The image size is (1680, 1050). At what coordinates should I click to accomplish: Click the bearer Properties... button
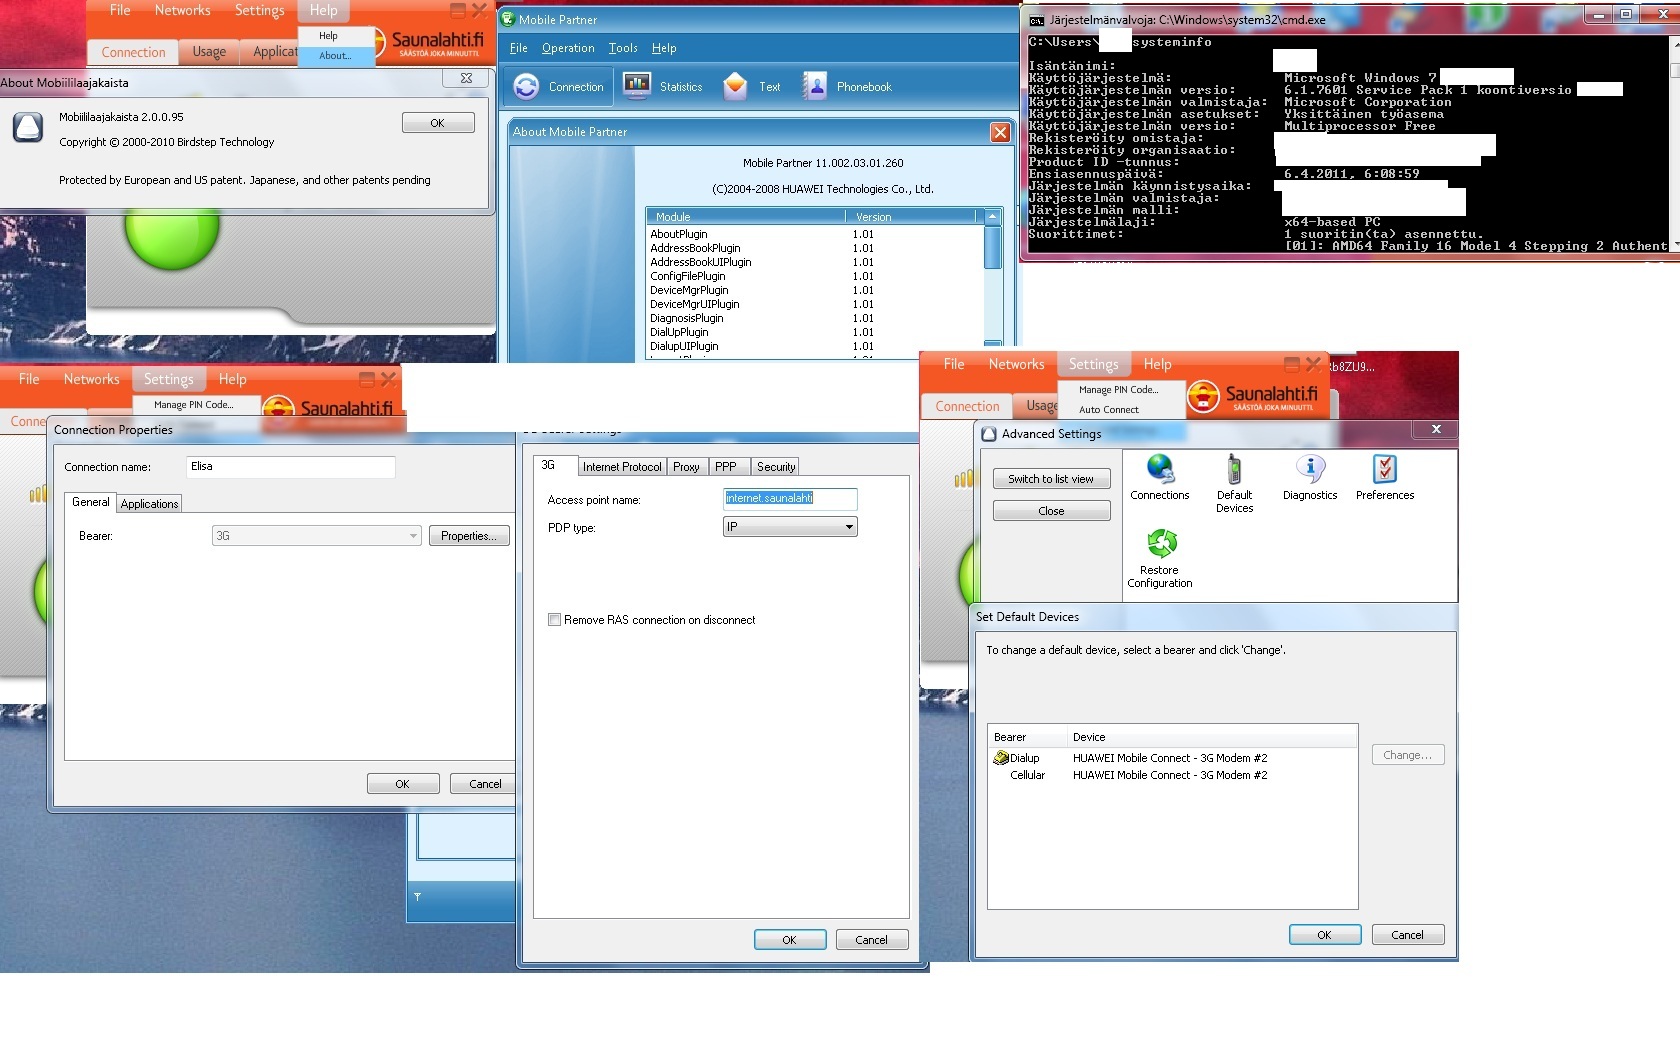[x=469, y=536]
